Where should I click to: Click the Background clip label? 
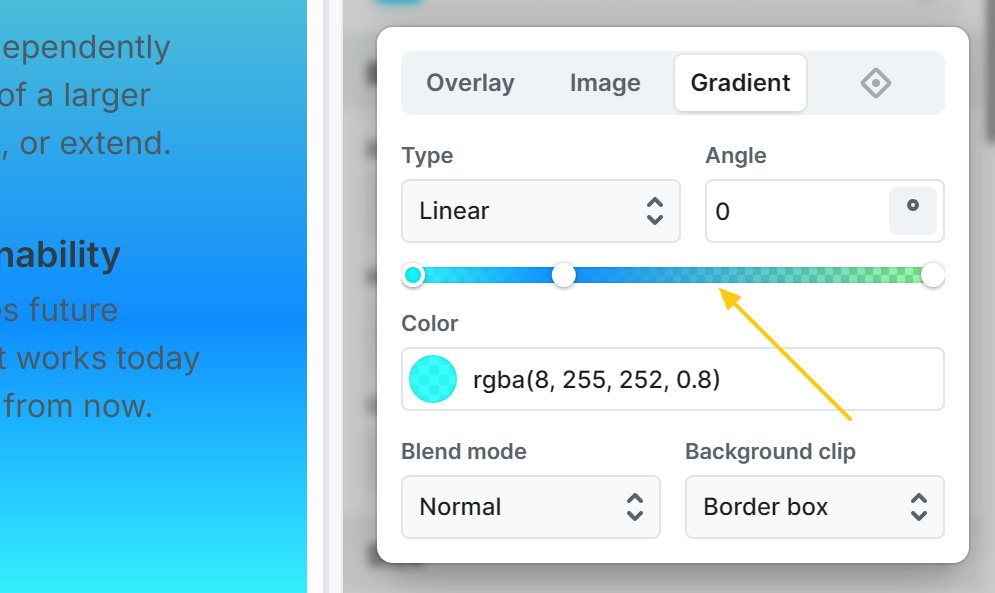click(x=770, y=452)
